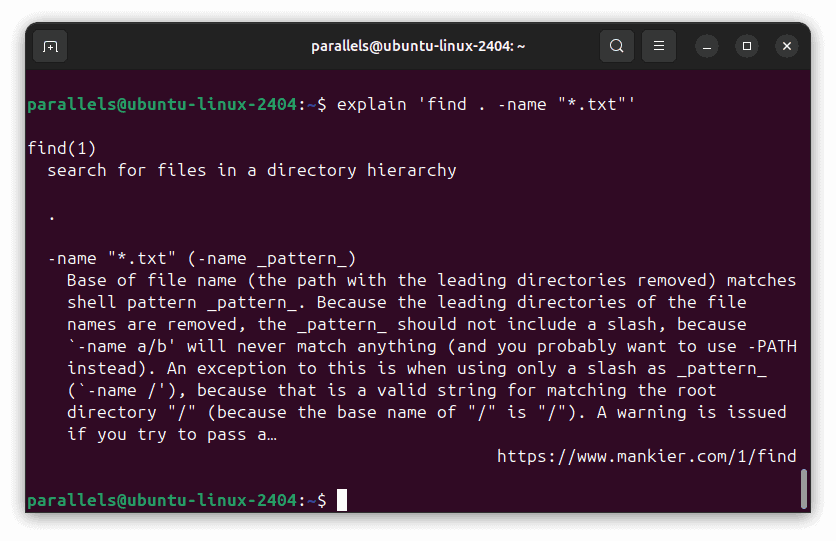Viewport: 836px width, 541px height.
Task: Minimize the terminal window
Action: 706,46
